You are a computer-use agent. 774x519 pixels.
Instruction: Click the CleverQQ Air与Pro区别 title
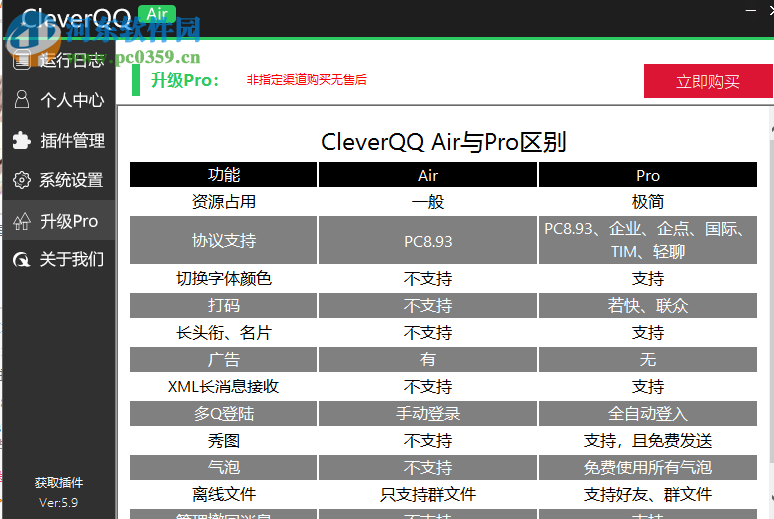443,142
